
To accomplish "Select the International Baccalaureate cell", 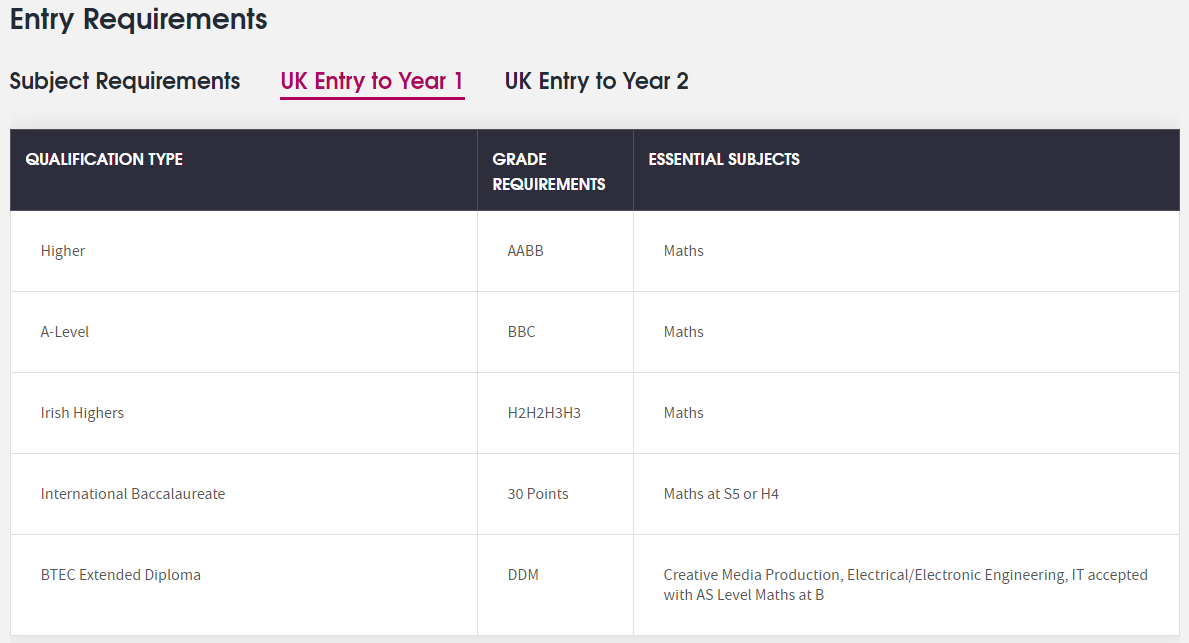I will (x=133, y=494).
